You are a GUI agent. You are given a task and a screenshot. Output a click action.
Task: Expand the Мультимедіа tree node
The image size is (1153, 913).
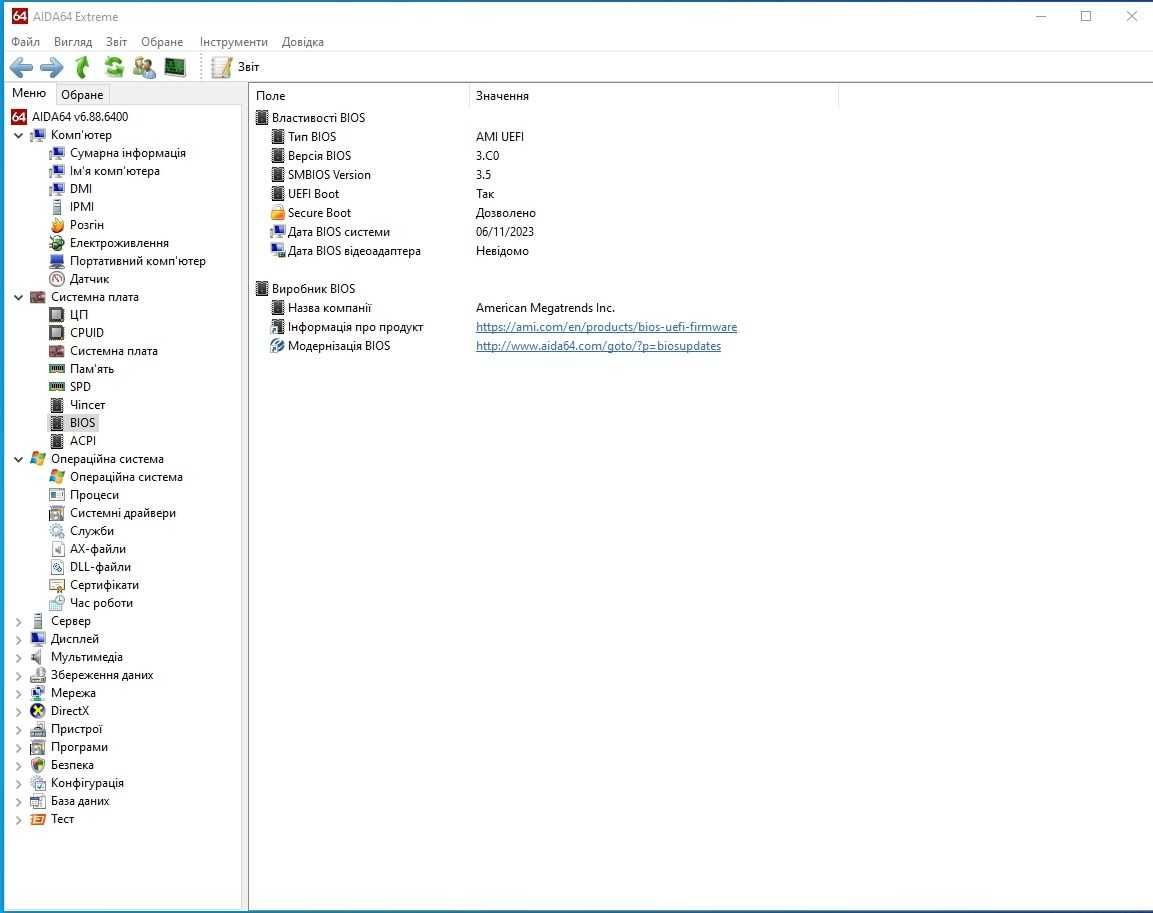tap(18, 658)
